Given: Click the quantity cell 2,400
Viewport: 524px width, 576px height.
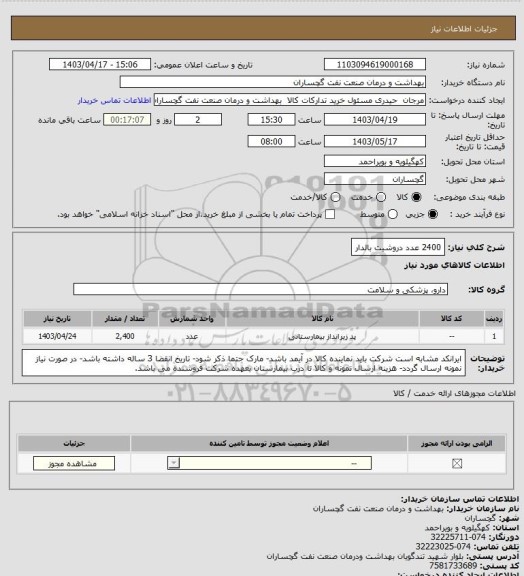Looking at the screenshot, I should pyautogui.click(x=125, y=336).
